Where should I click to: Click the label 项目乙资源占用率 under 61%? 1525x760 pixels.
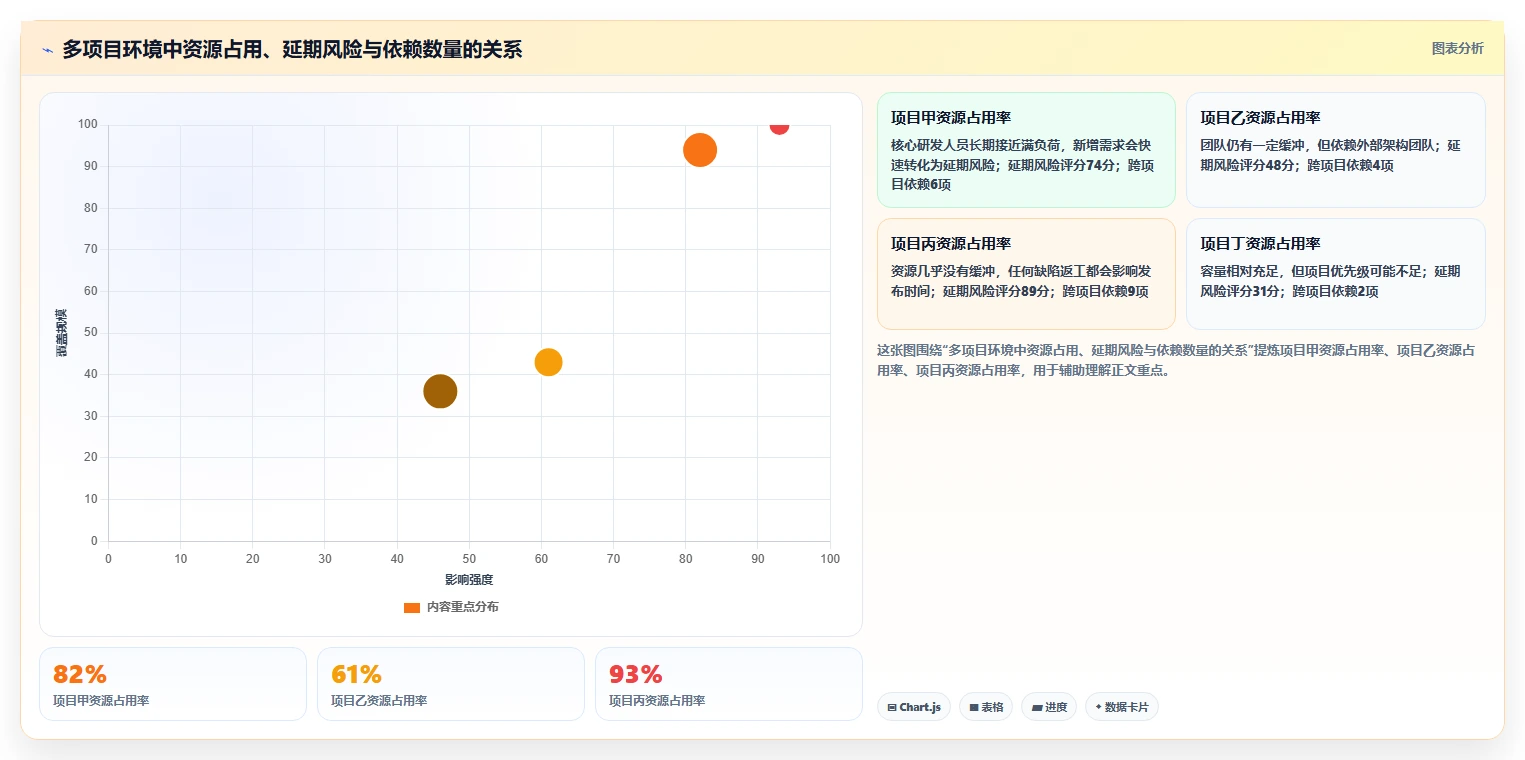(x=379, y=701)
